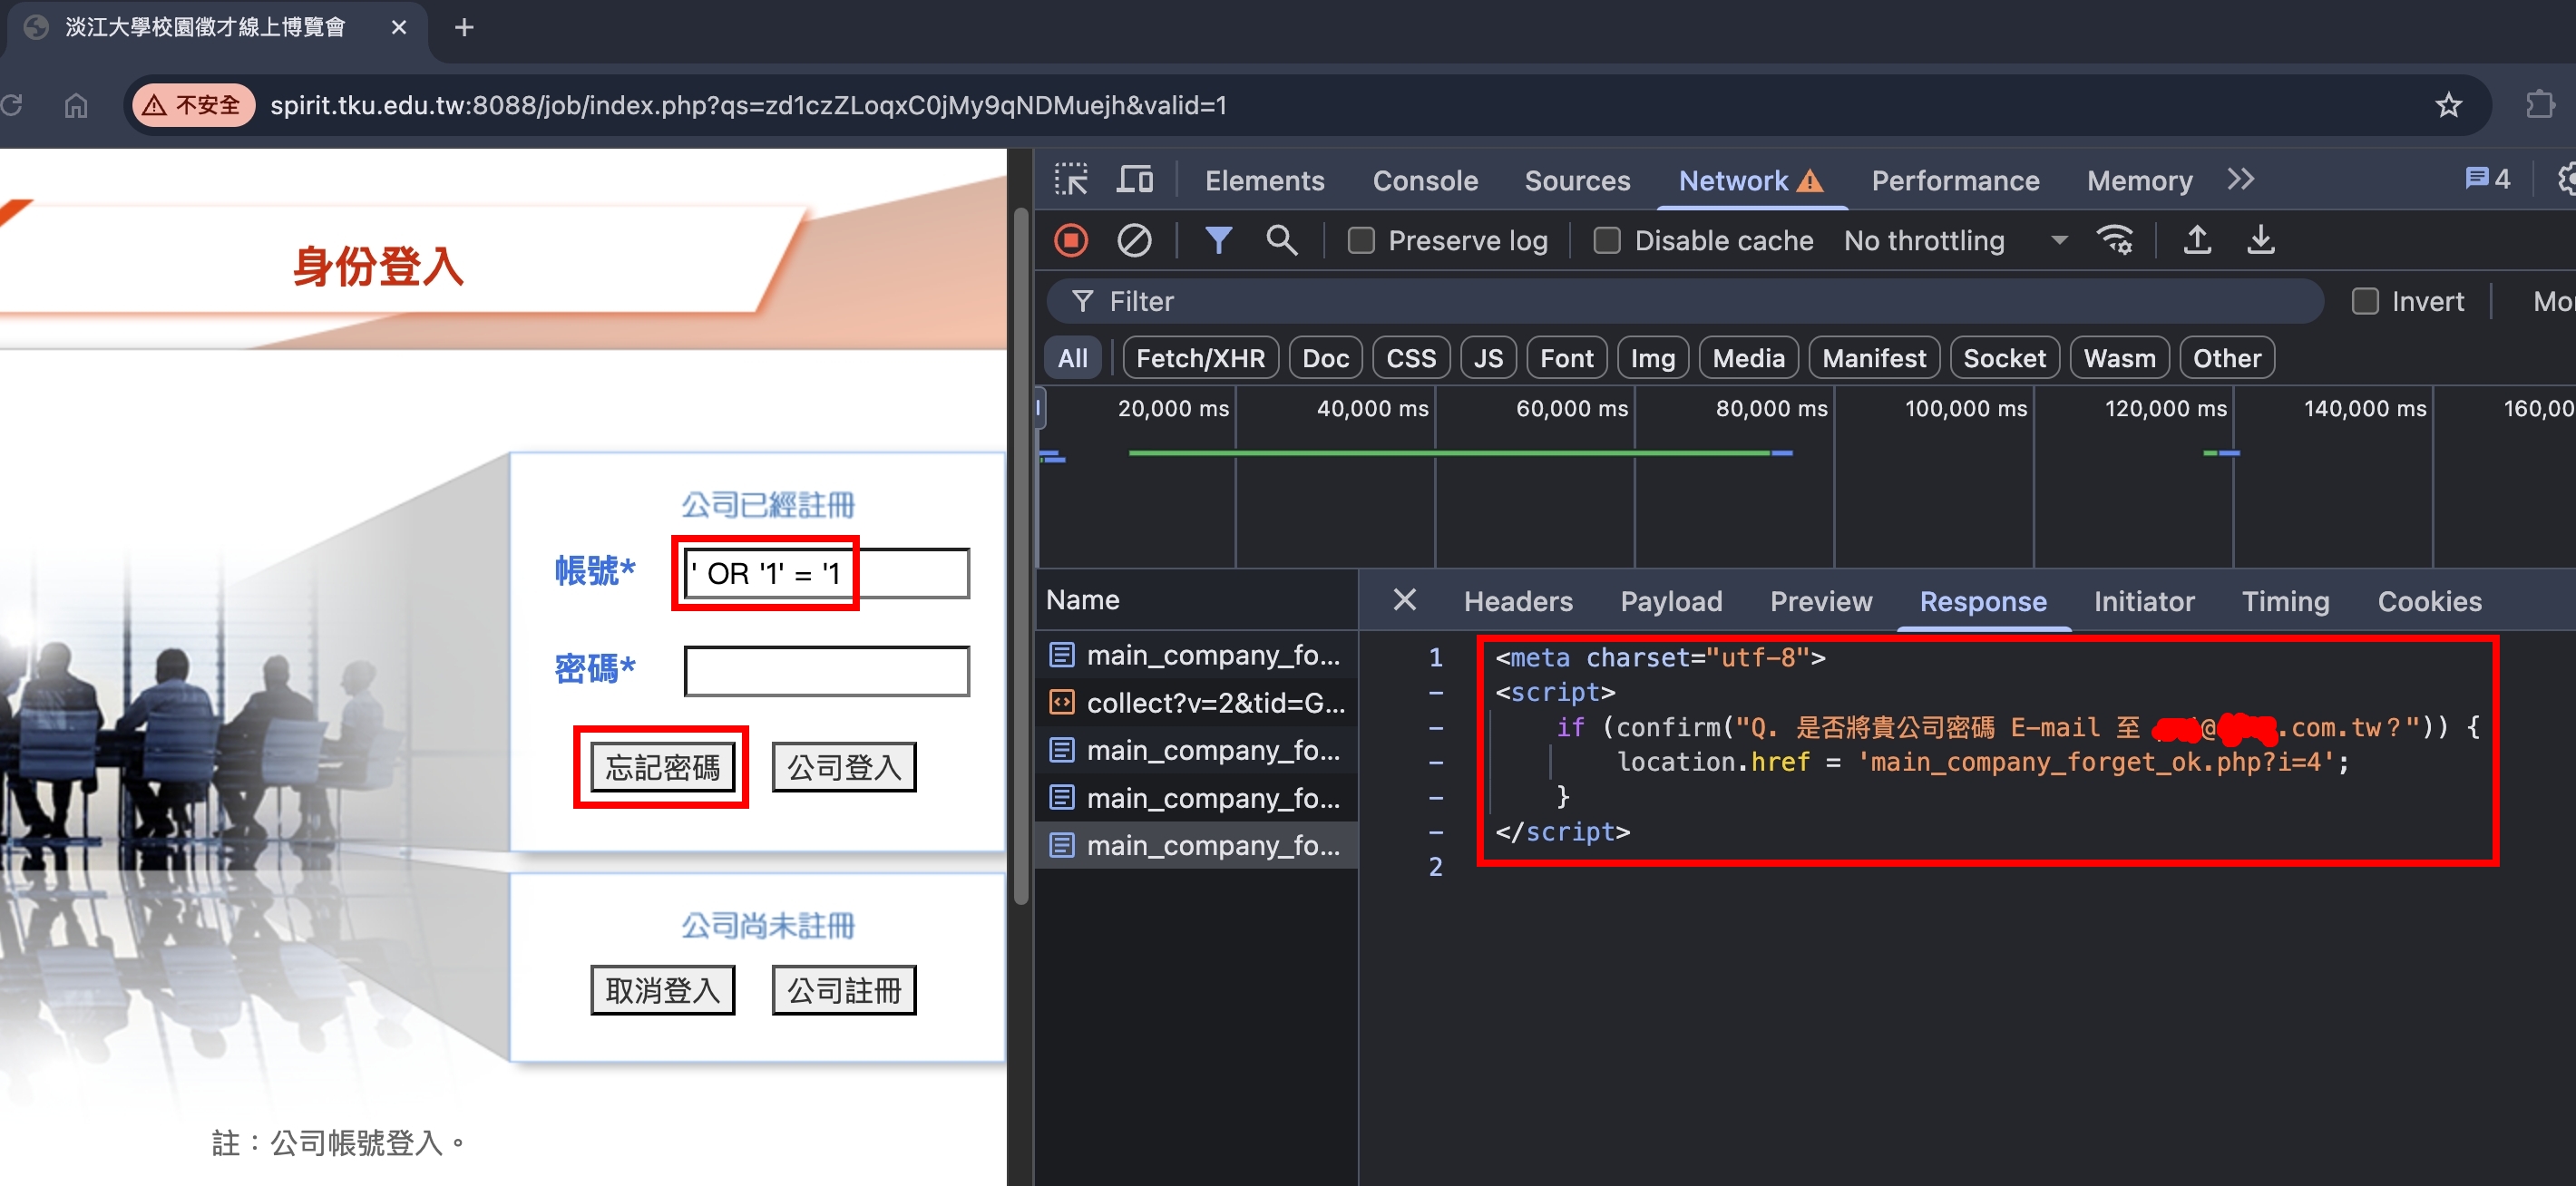Filter requests by Socket type
Image resolution: width=2576 pixels, height=1186 pixels.
pyautogui.click(x=2004, y=358)
